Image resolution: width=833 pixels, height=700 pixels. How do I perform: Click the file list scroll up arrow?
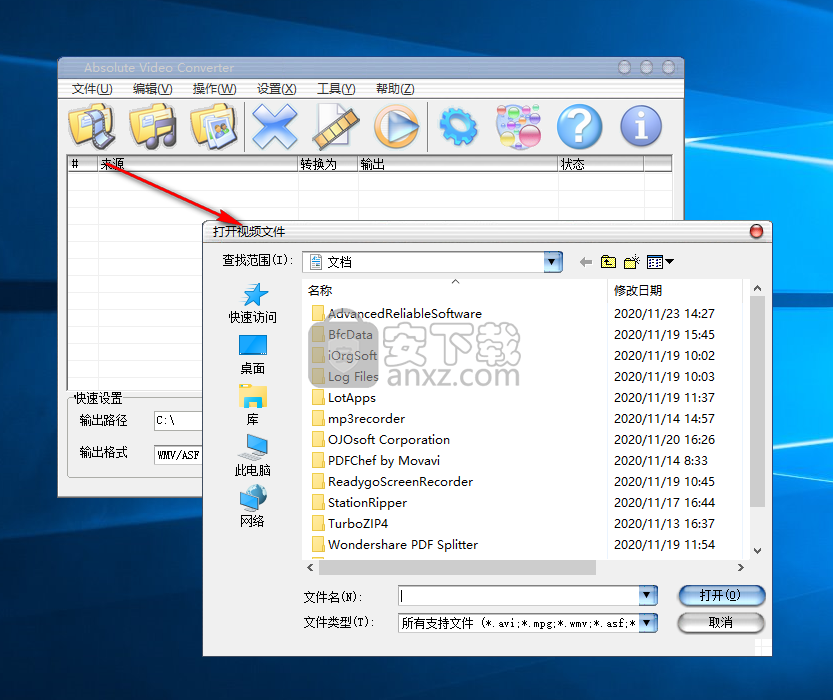tap(758, 288)
